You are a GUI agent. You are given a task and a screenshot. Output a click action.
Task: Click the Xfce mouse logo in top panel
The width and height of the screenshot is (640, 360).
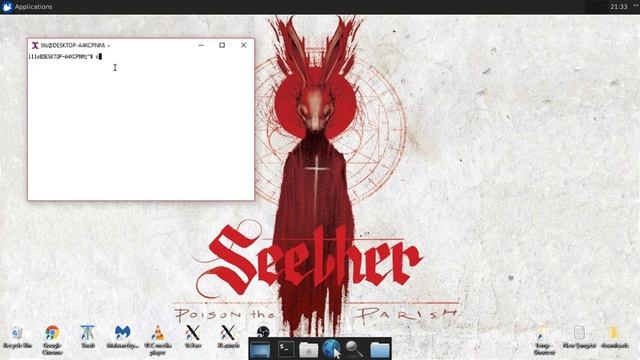tap(7, 7)
